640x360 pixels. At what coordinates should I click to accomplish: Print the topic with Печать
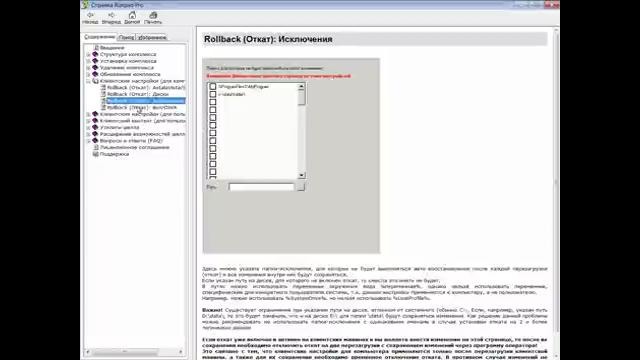(x=153, y=18)
